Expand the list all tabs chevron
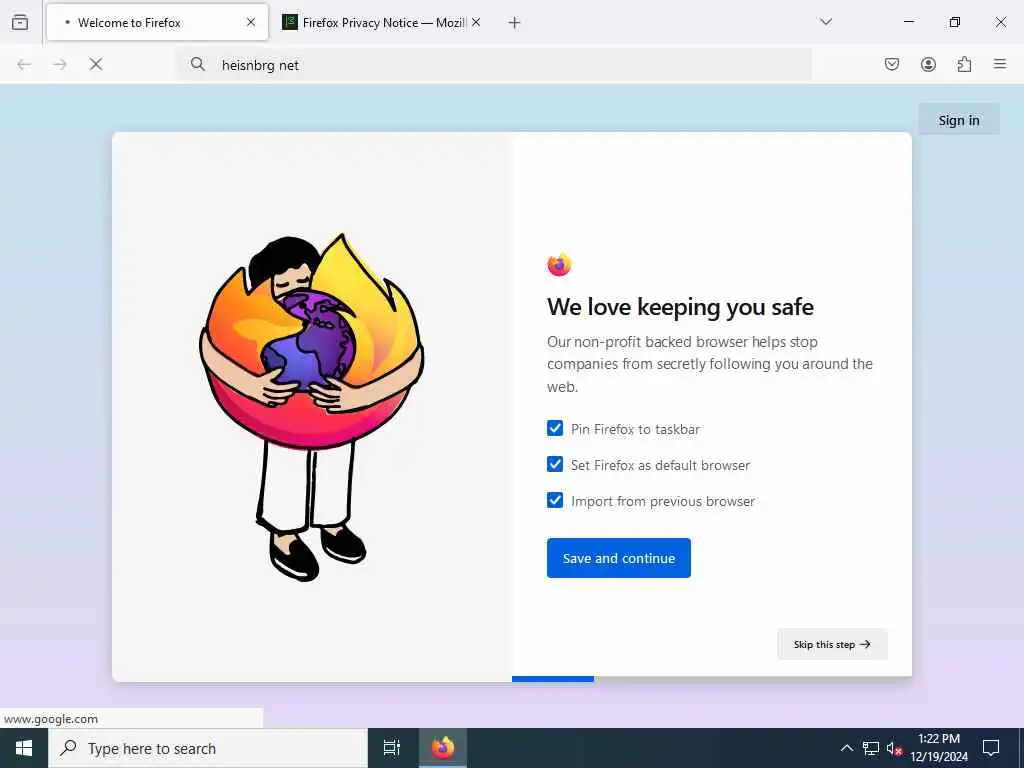This screenshot has height=768, width=1024. (x=826, y=22)
